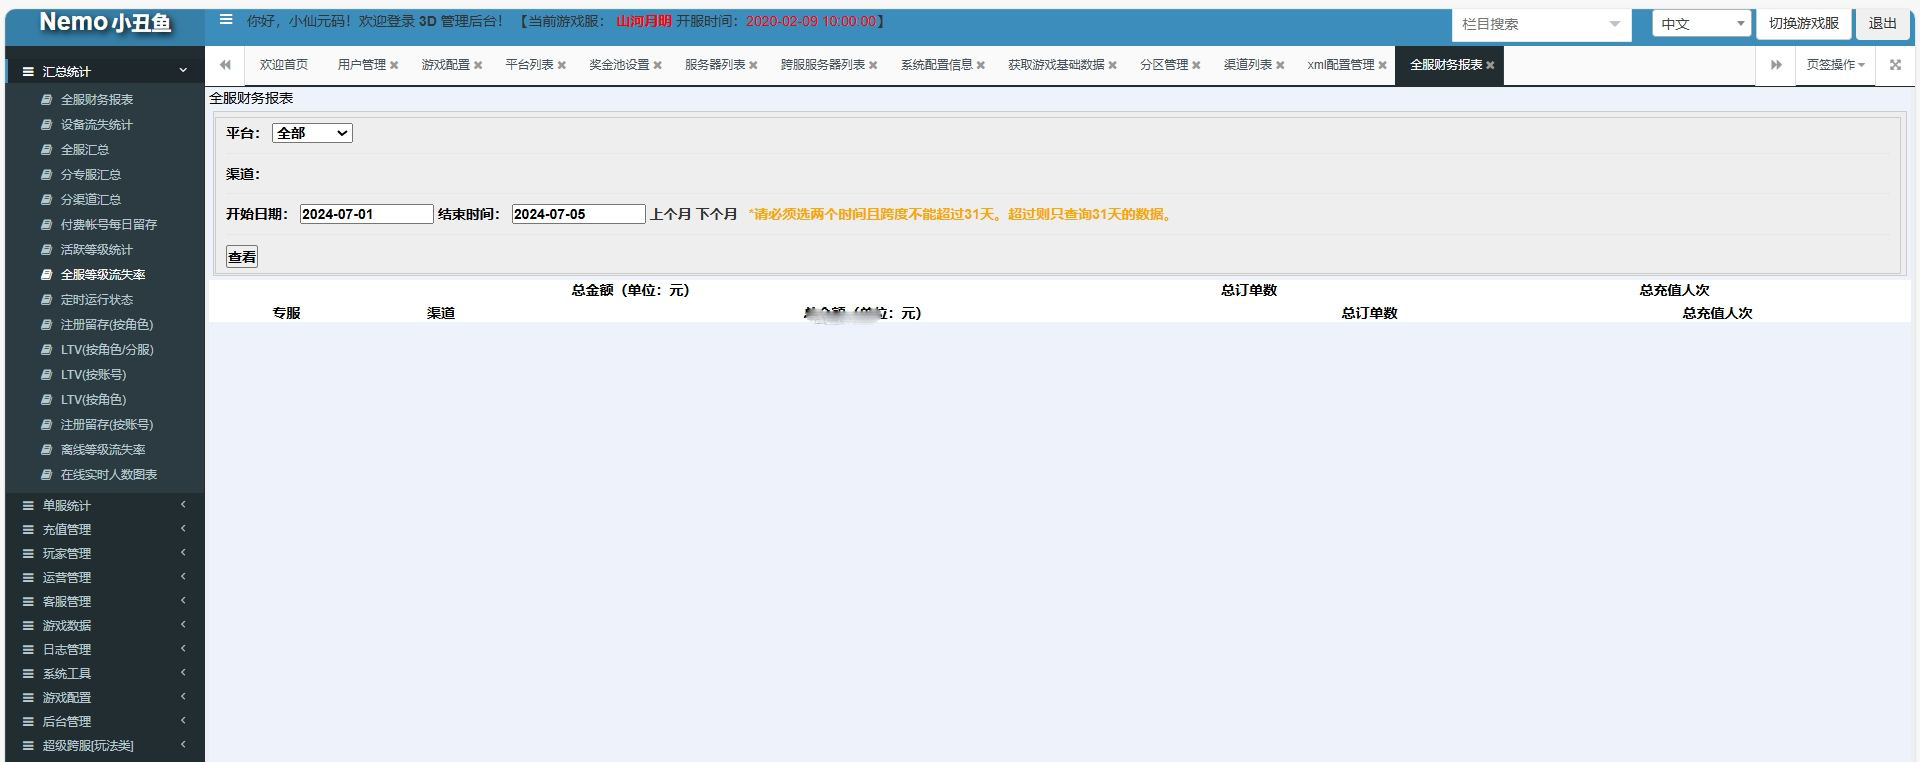
Task: Open 全服财务报表 in sidebar
Action: (x=96, y=100)
